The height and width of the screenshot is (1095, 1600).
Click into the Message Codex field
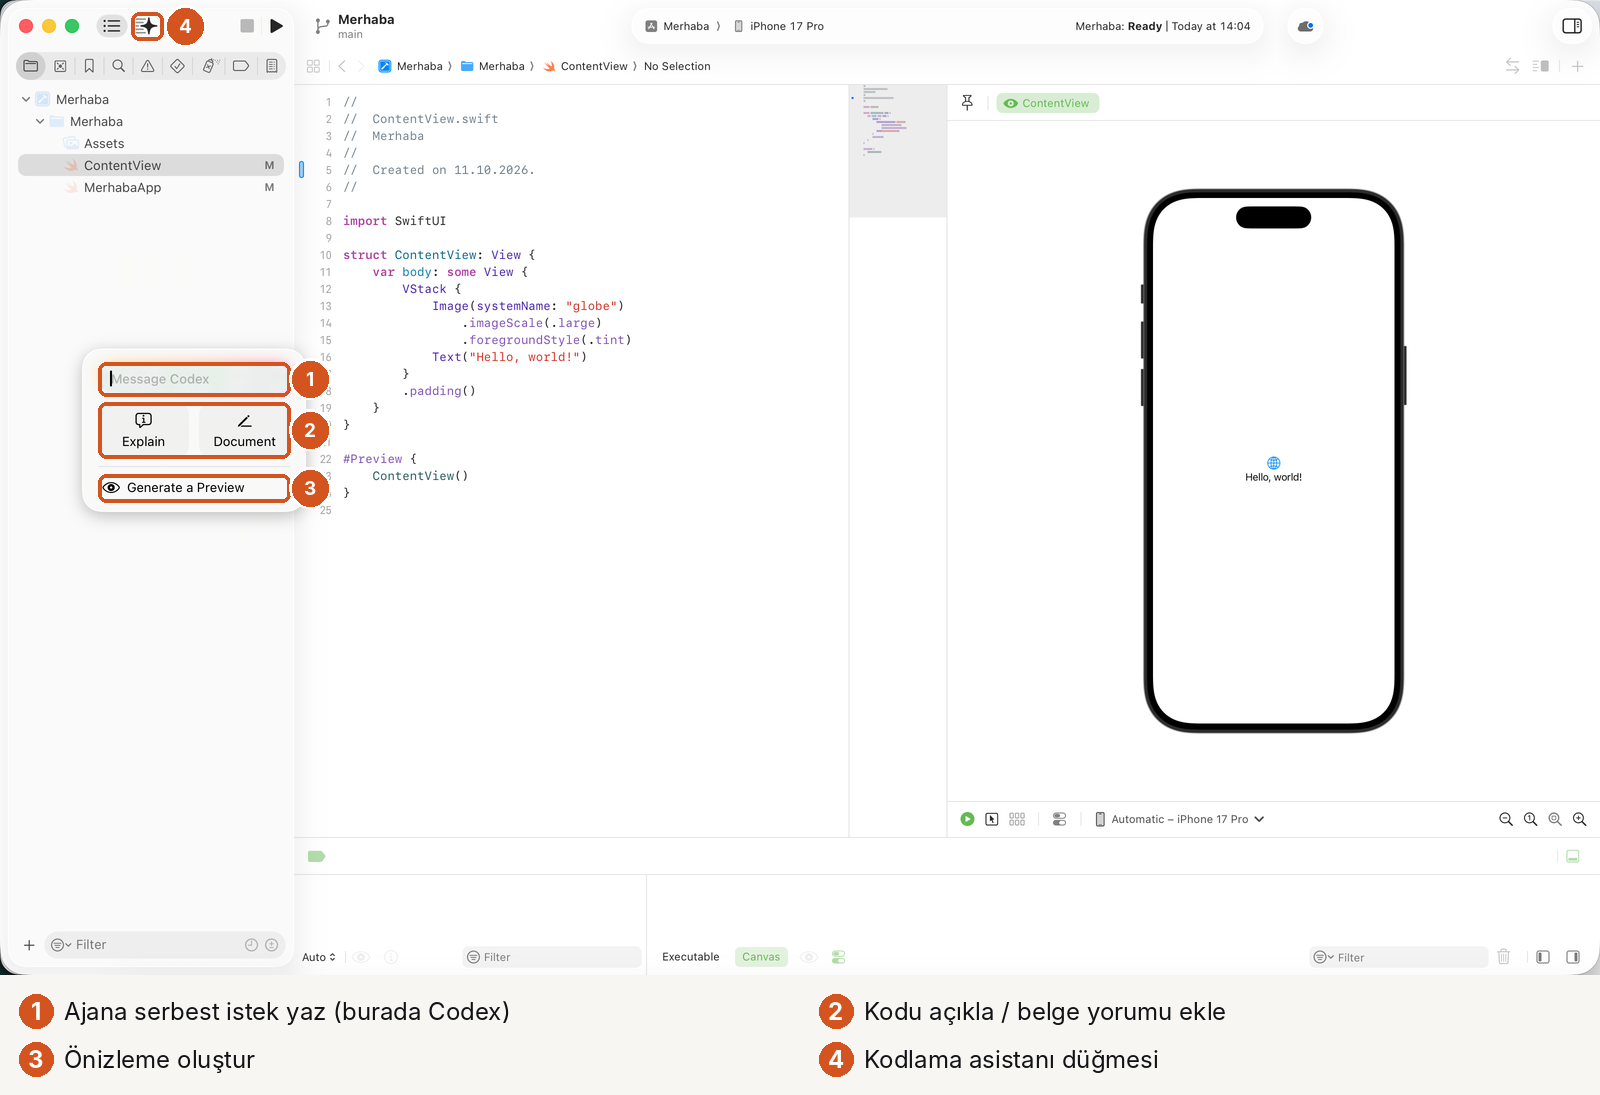point(194,379)
